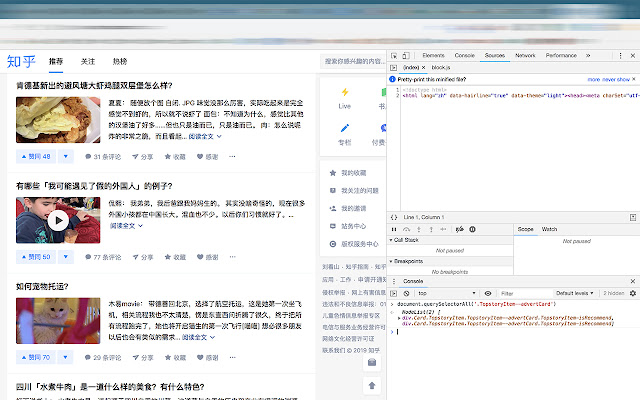
Task: Switch to the 热榜 feed tab
Action: 120,62
